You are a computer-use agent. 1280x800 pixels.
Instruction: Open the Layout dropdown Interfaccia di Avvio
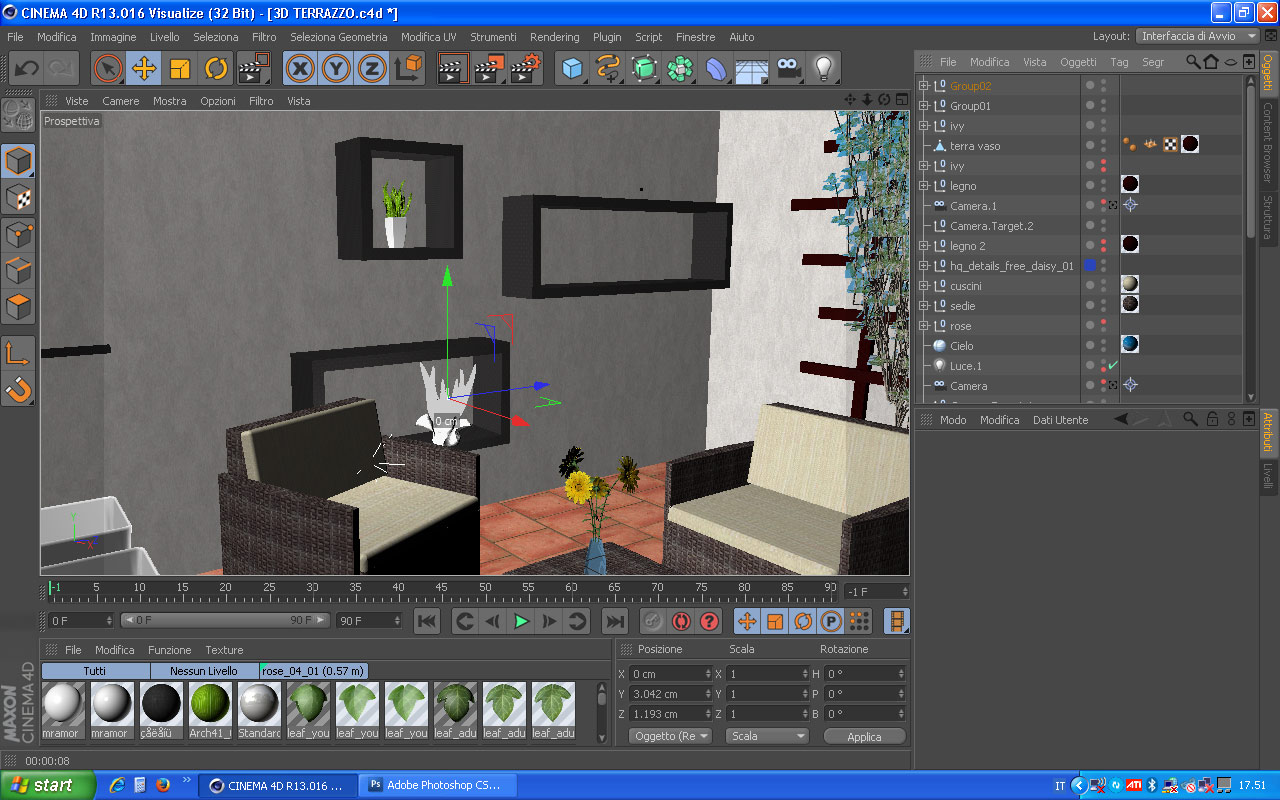pos(1198,36)
